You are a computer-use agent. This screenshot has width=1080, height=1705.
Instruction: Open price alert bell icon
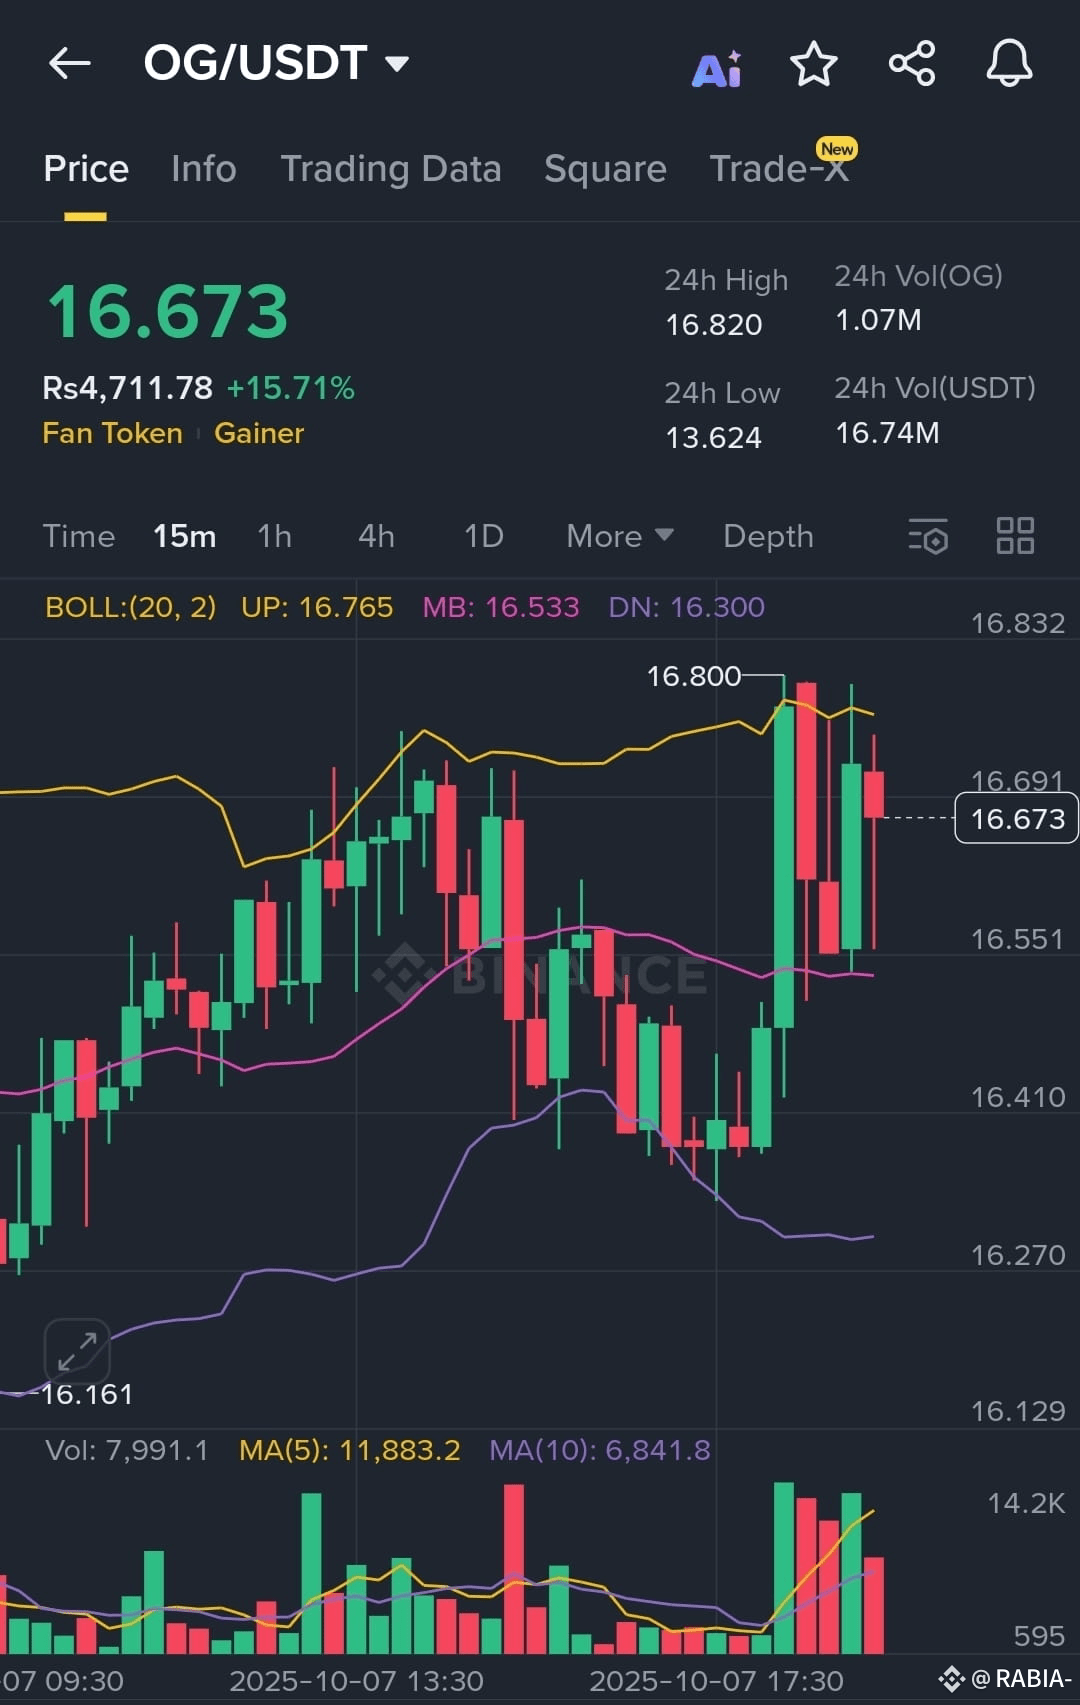pos(1009,64)
